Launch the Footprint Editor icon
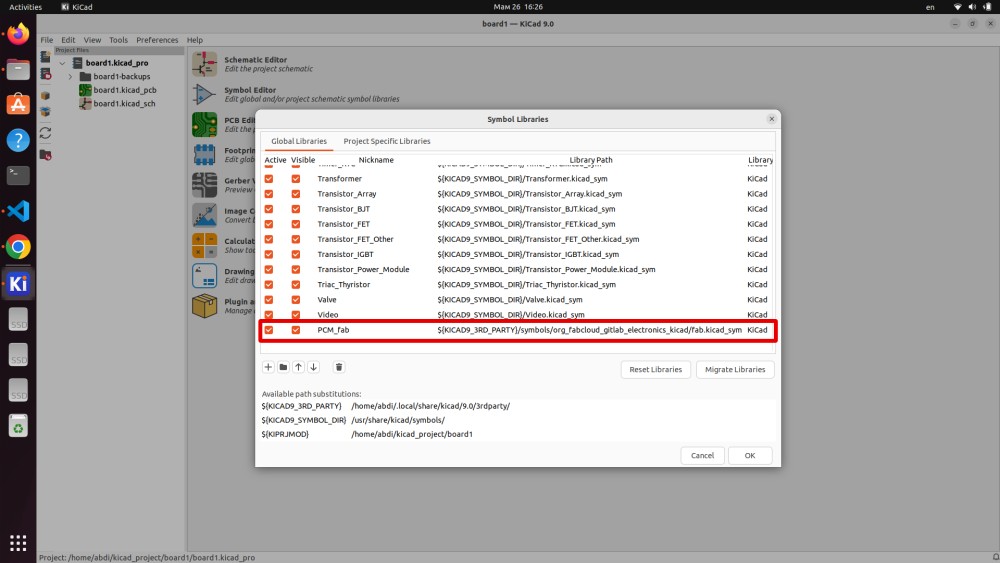 coord(204,155)
